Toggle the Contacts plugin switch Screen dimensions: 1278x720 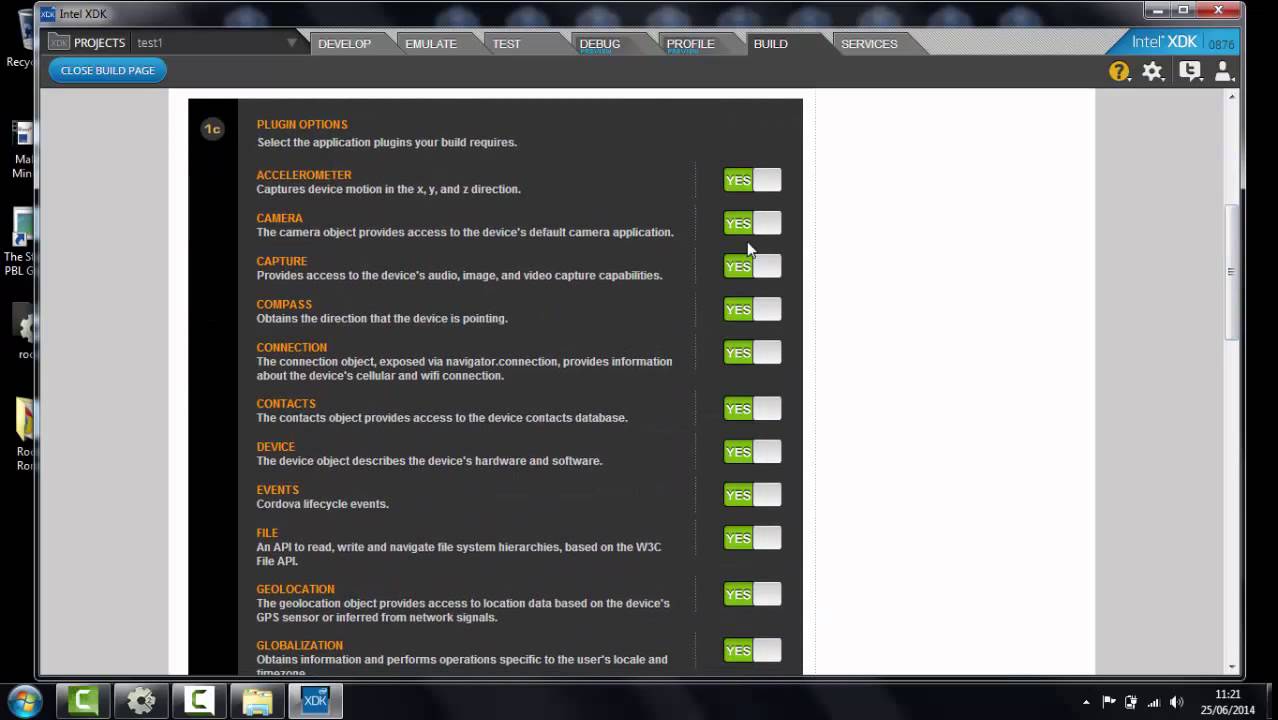[752, 408]
